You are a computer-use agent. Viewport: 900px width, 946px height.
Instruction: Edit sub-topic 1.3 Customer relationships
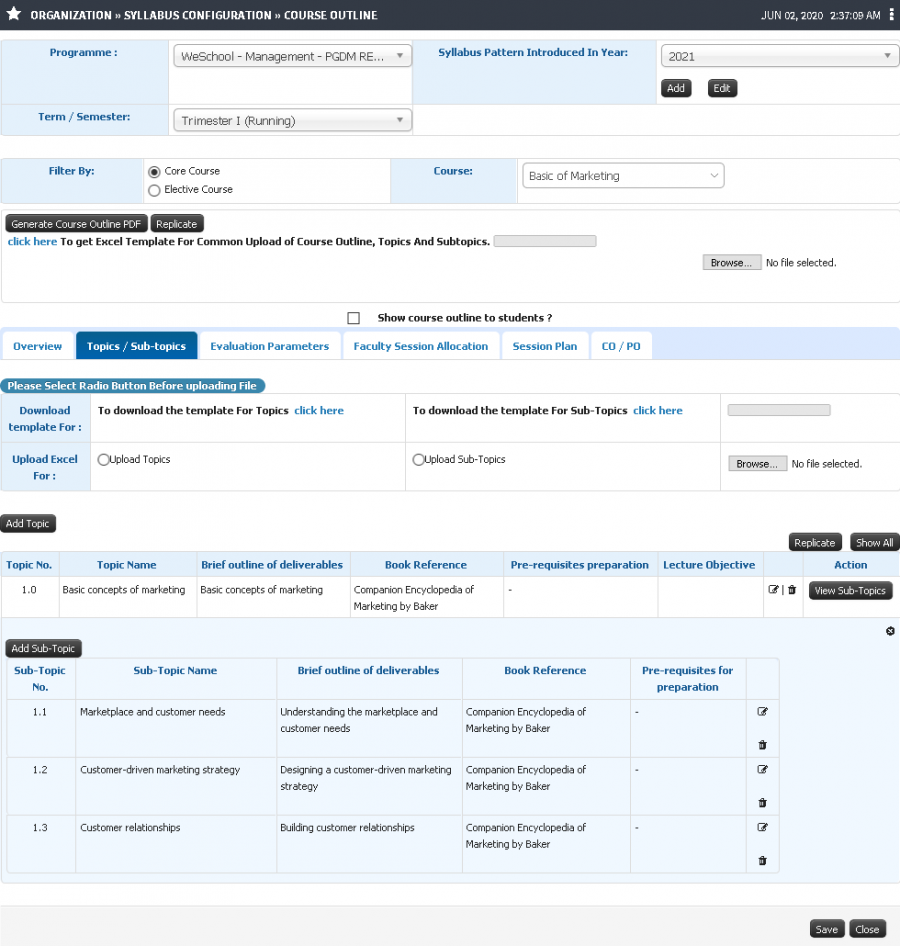coord(762,827)
